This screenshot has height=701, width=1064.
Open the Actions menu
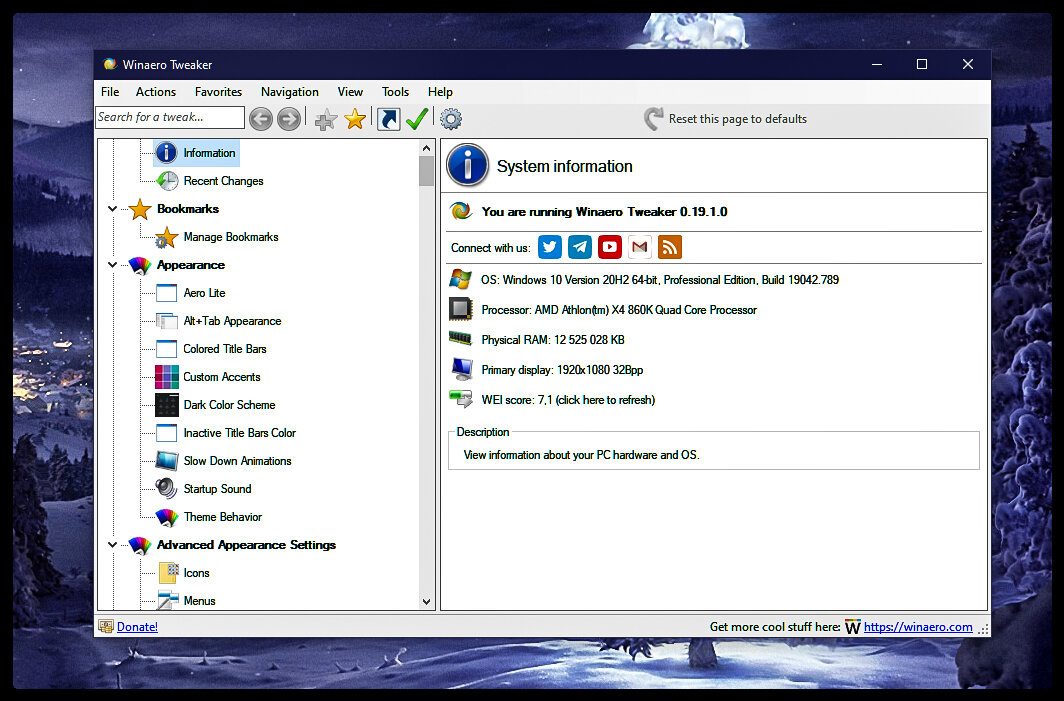pos(155,92)
